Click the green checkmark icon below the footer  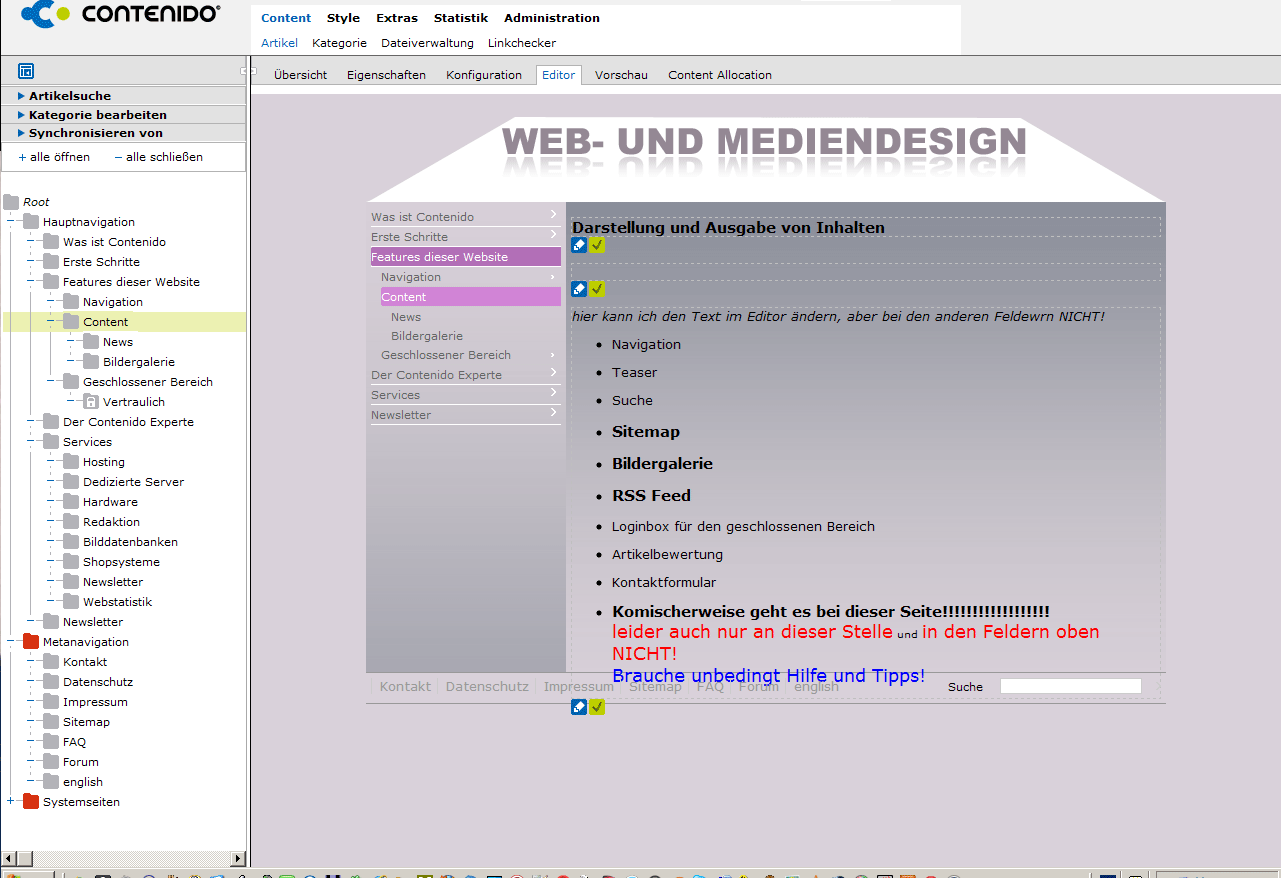(597, 707)
